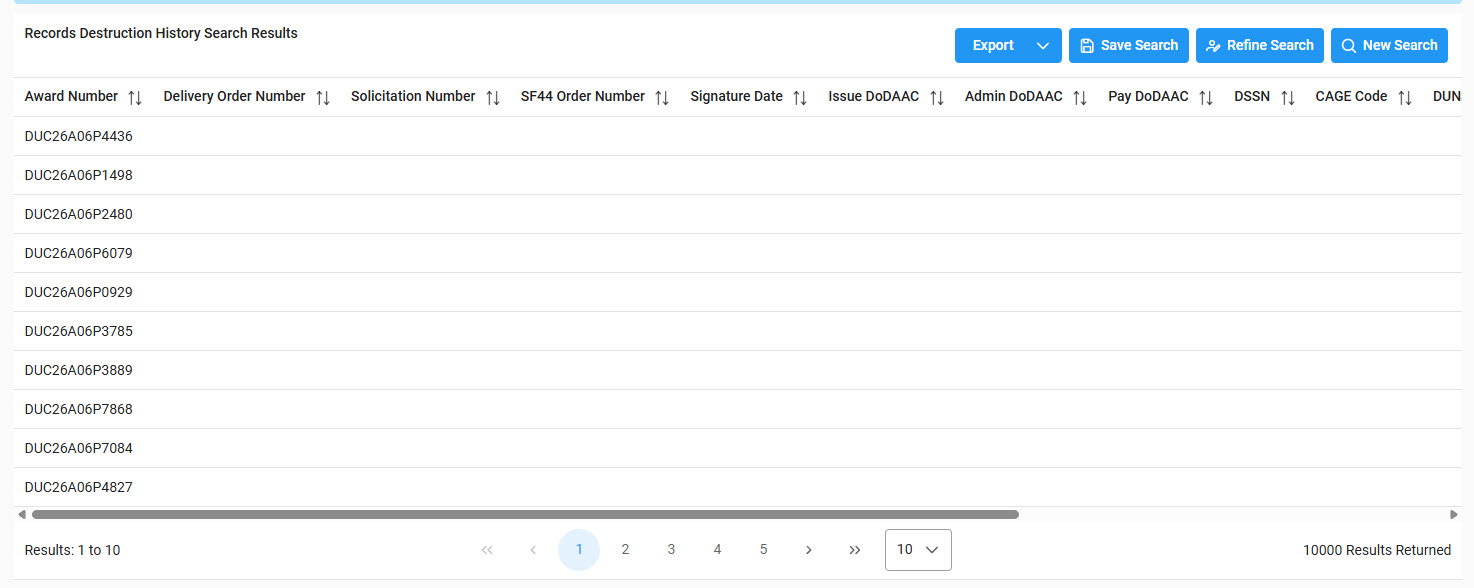The width and height of the screenshot is (1474, 588).
Task: Go to next page of results
Action: point(809,550)
